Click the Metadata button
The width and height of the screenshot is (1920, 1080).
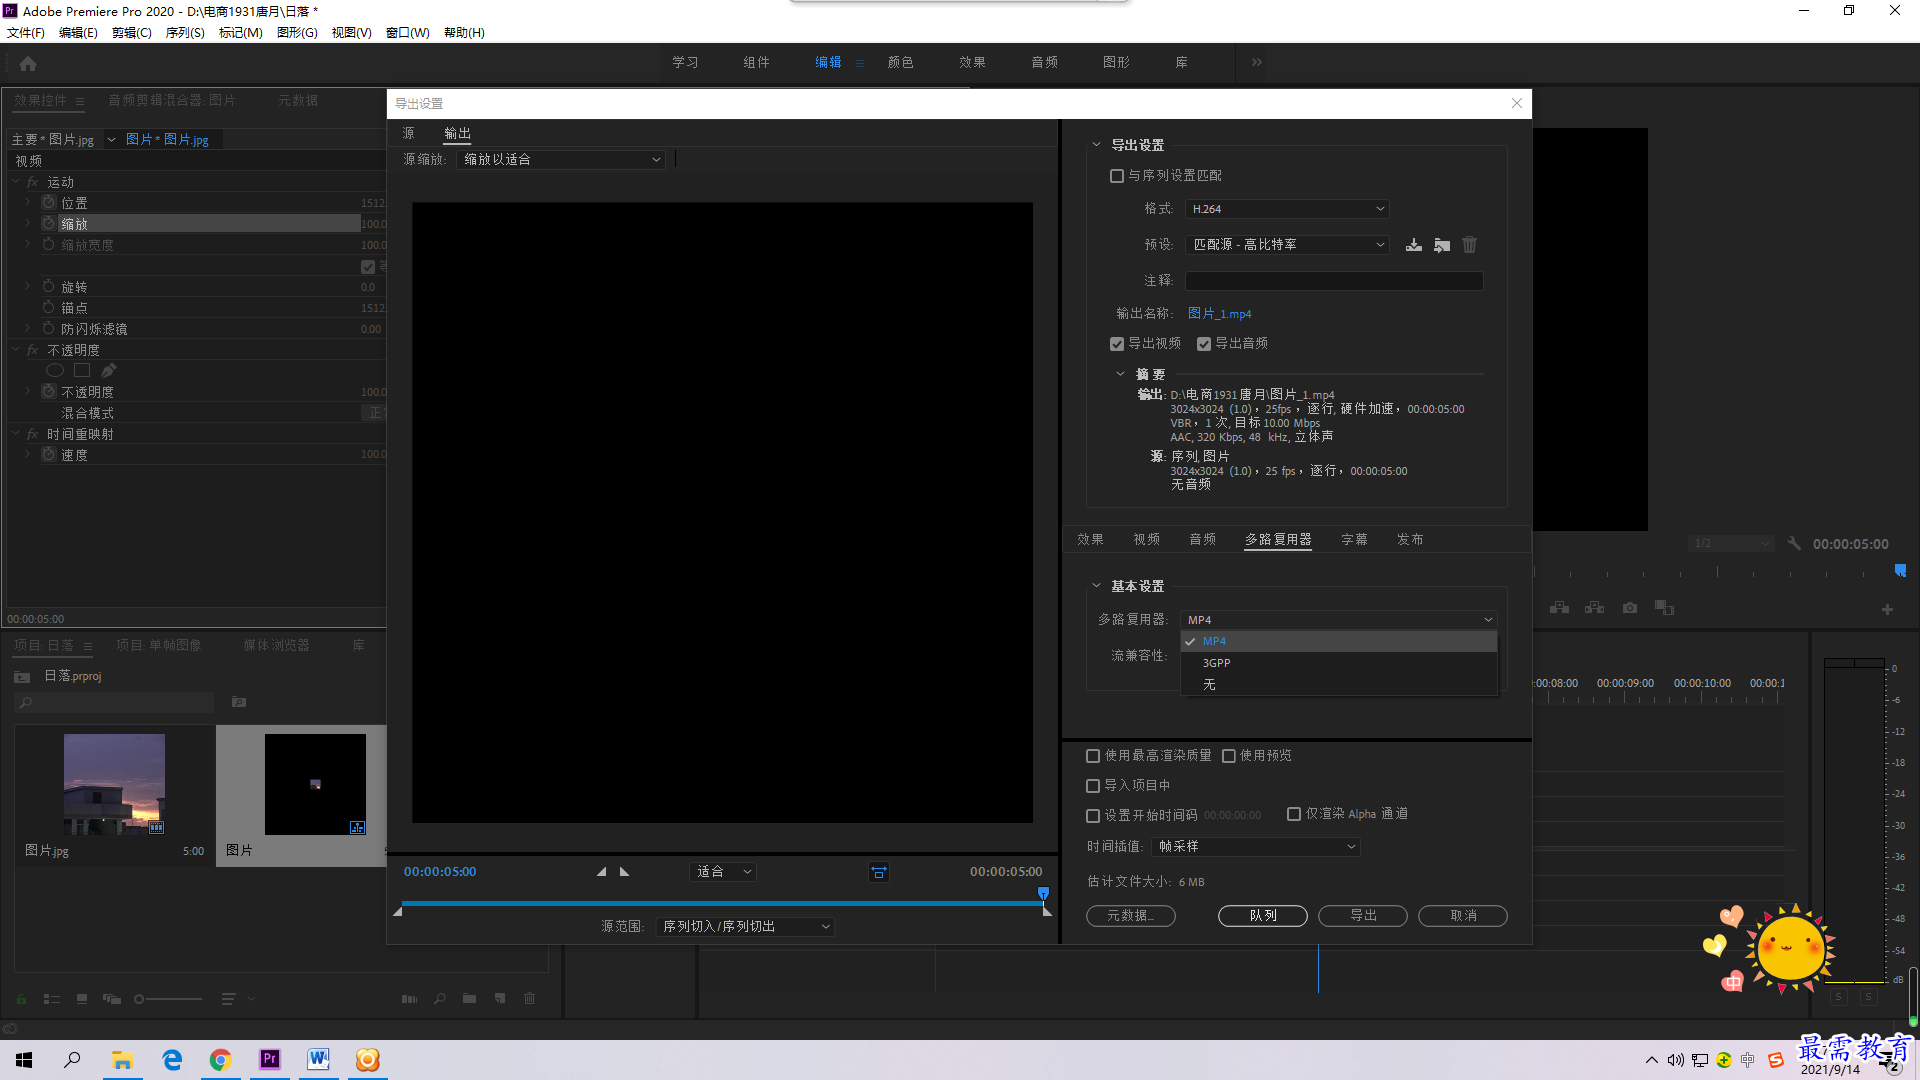[1130, 916]
